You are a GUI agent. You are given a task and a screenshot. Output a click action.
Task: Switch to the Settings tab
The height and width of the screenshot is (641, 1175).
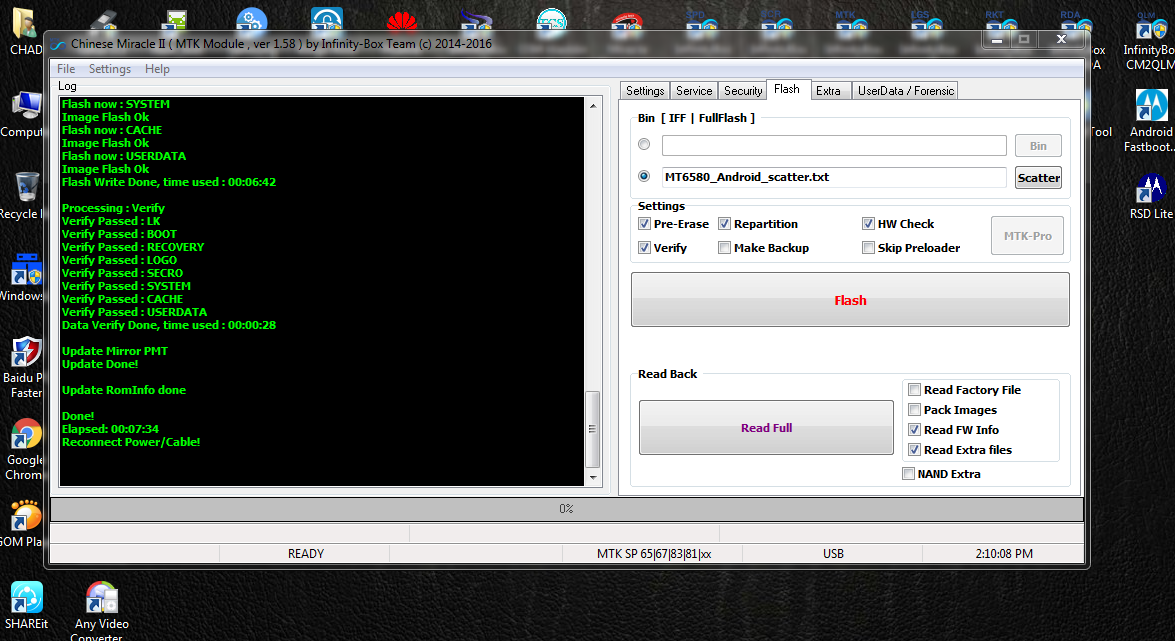tap(645, 91)
